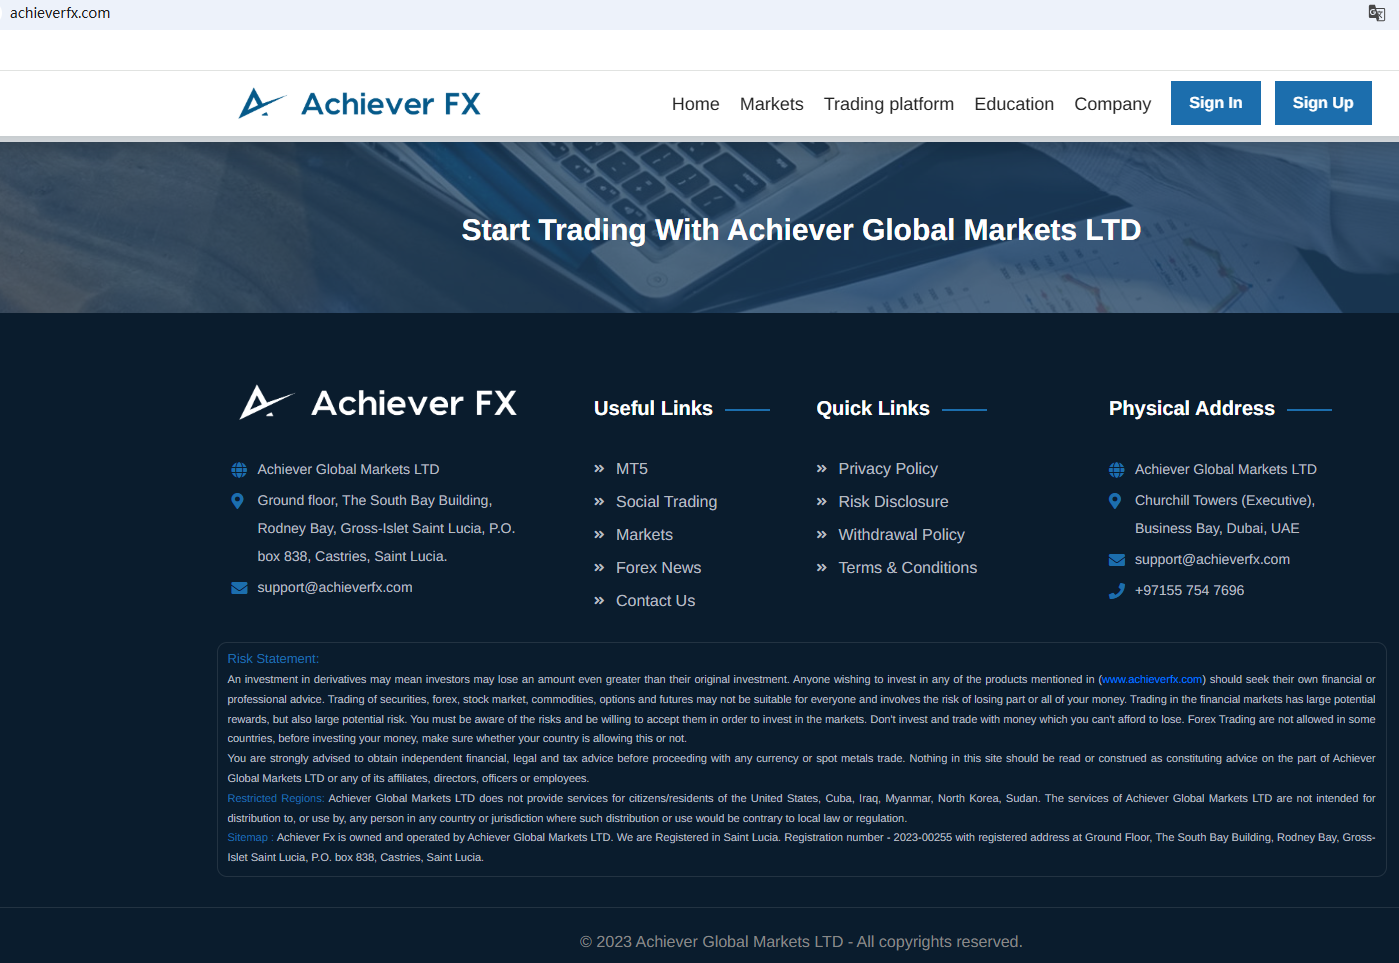The width and height of the screenshot is (1399, 963).
Task: Click the Quick Links heading
Action: point(873,408)
